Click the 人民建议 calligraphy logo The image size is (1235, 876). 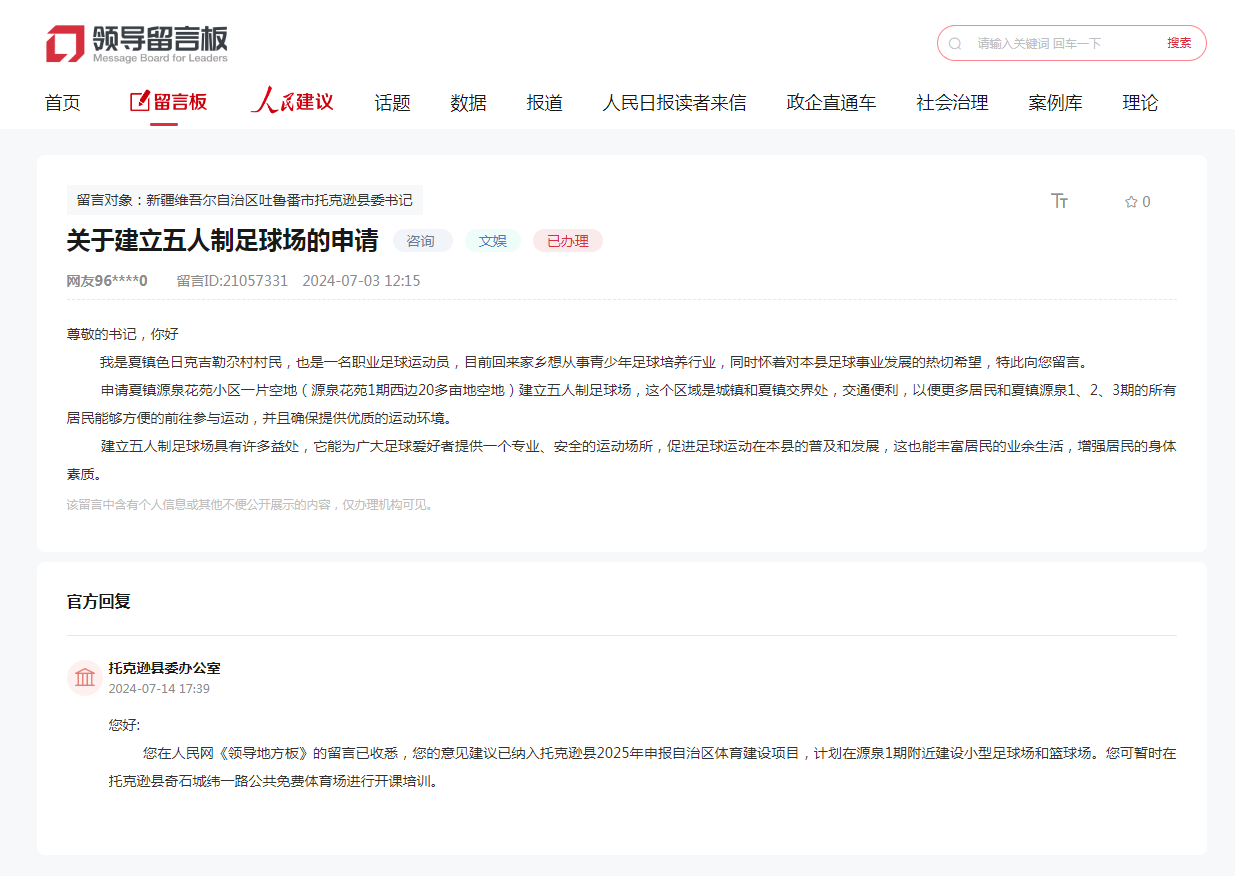click(x=293, y=101)
